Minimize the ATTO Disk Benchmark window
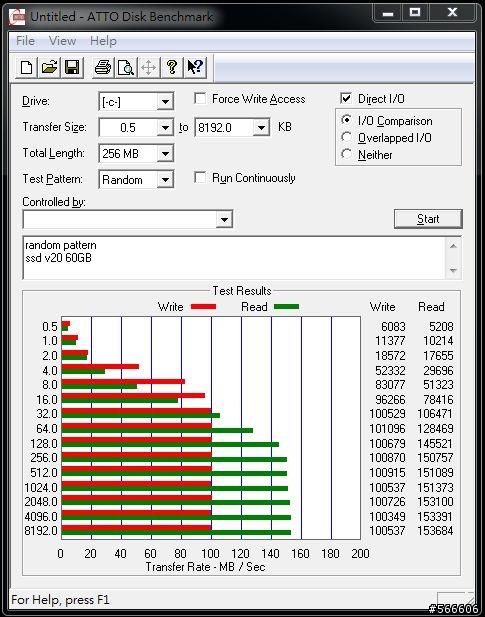The width and height of the screenshot is (485, 617). click(388, 13)
